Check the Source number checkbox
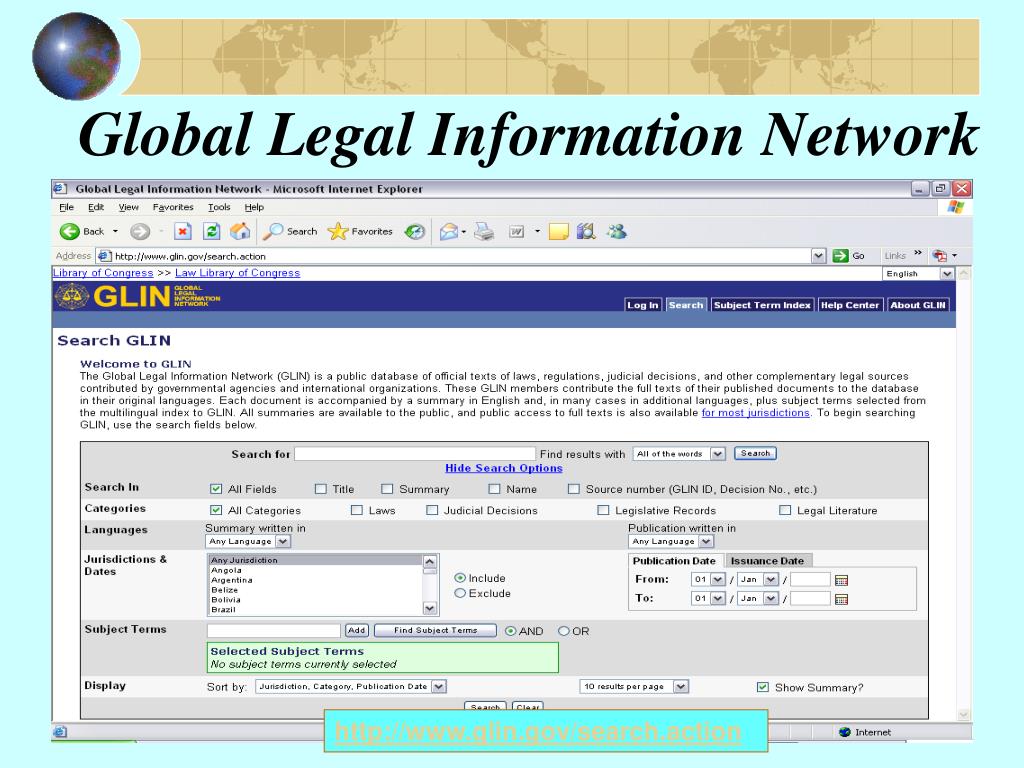The width and height of the screenshot is (1024, 768). pos(573,488)
